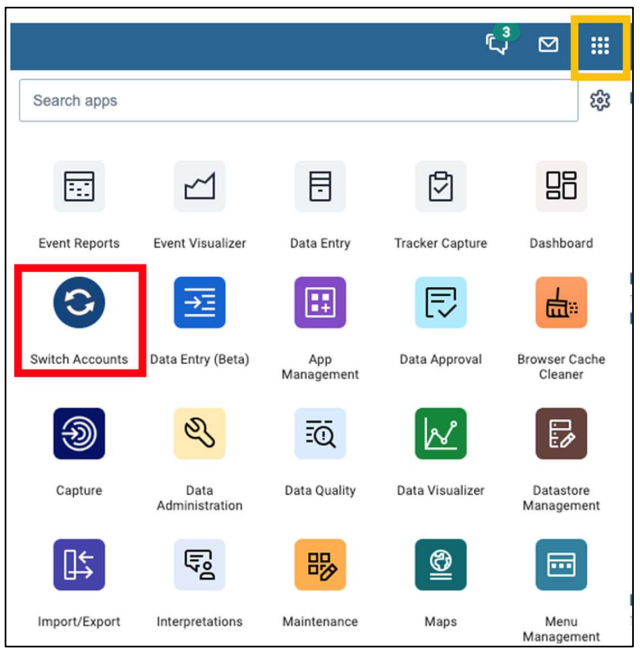Open app menu settings gear
Screen dimensions: 640x650
tap(600, 100)
